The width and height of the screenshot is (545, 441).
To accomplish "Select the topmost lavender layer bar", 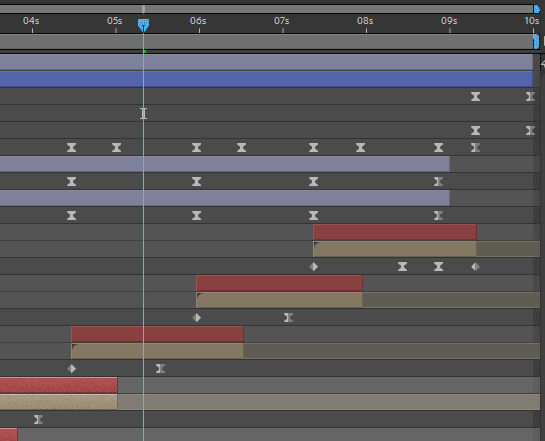I will click(x=266, y=63).
